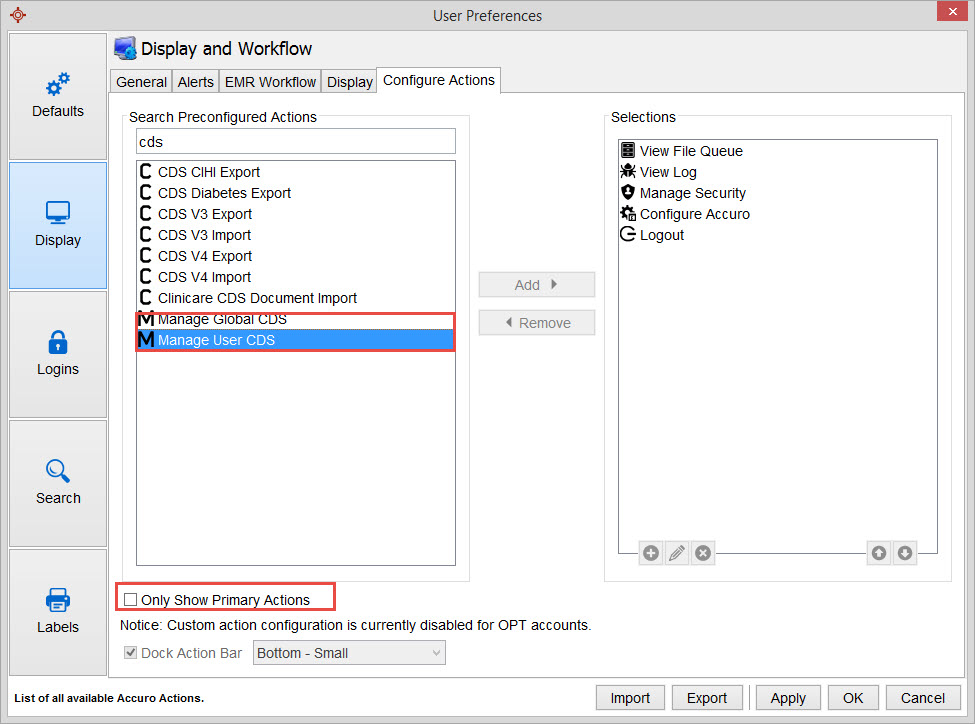975x724 pixels.
Task: Click the Apply button
Action: pos(788,698)
